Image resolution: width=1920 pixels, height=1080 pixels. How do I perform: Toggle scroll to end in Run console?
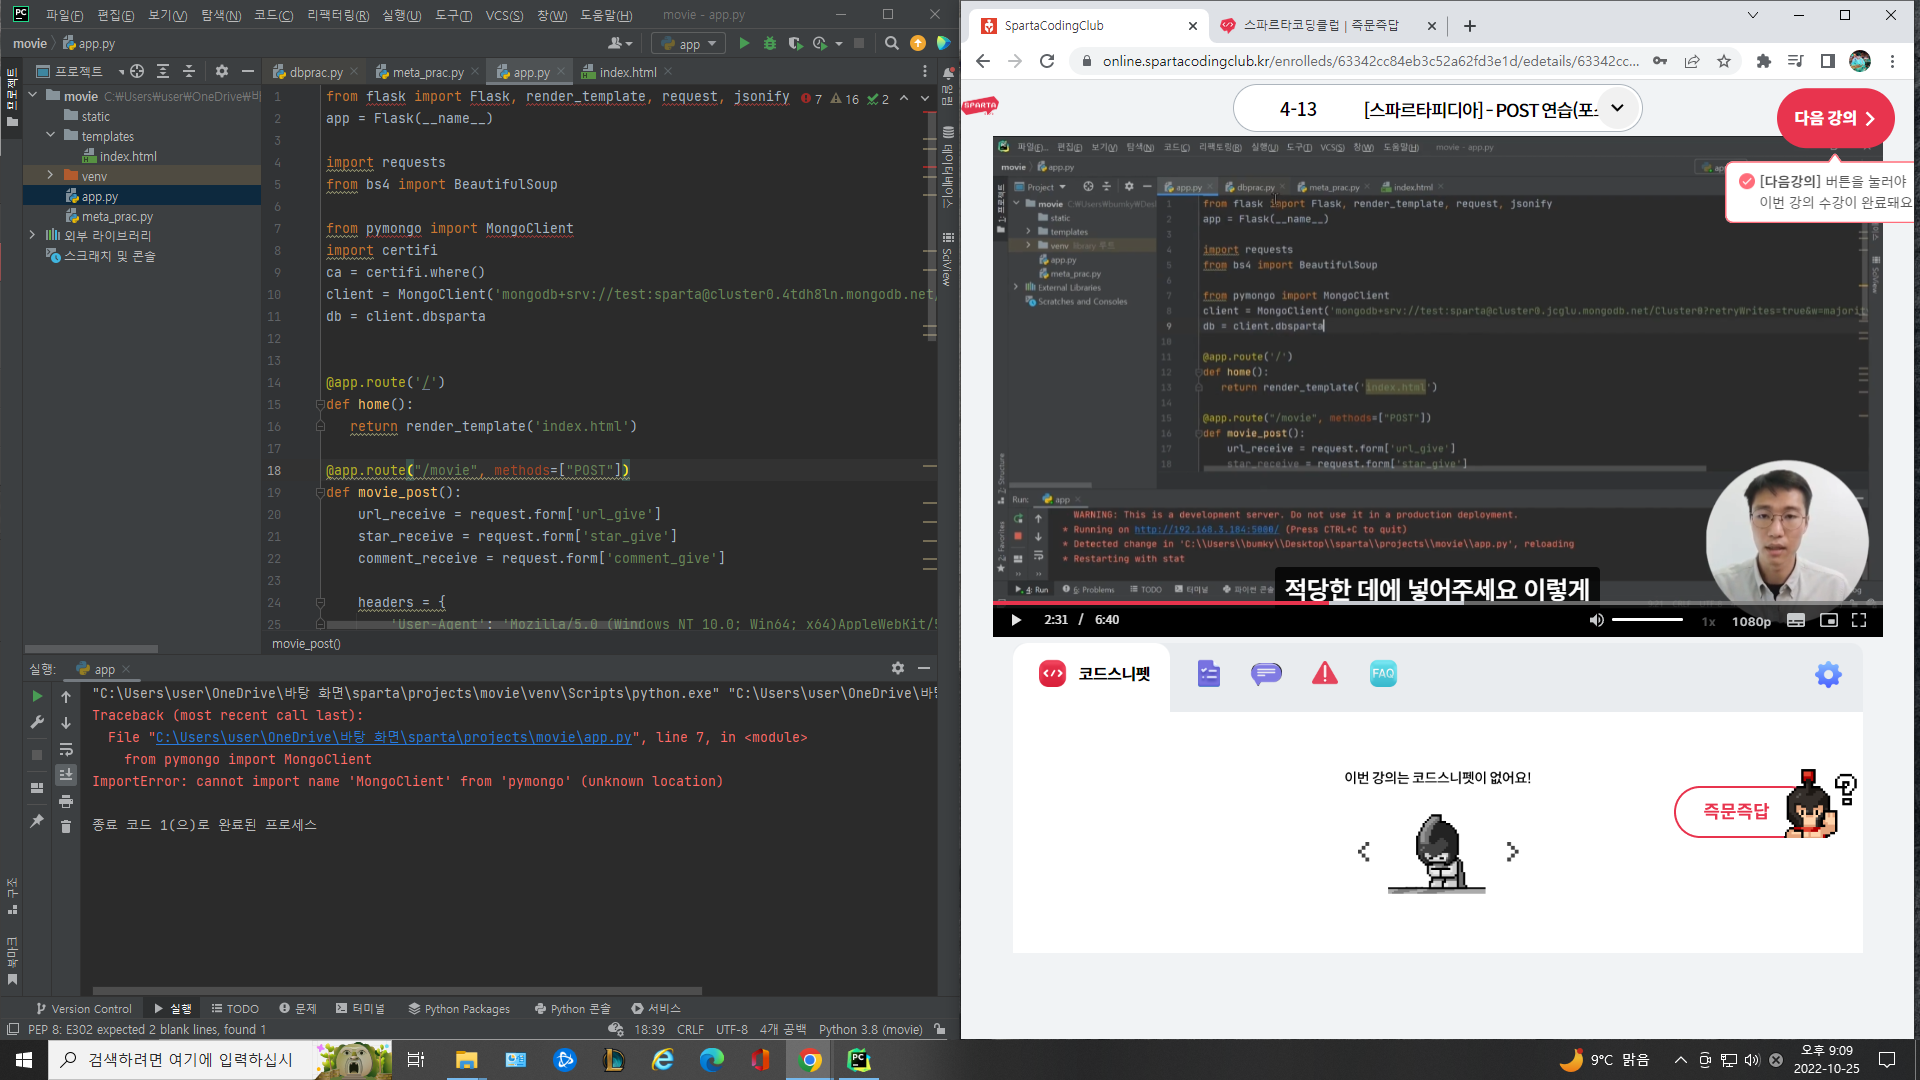(x=66, y=775)
